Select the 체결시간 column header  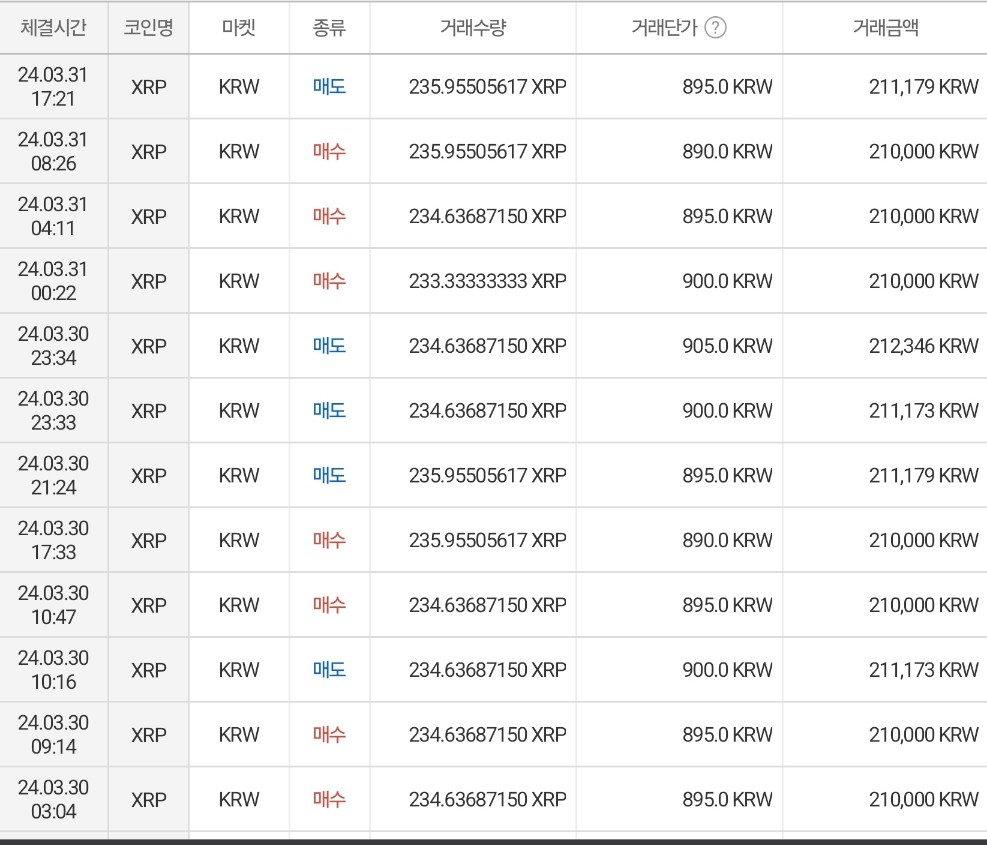click(x=54, y=28)
